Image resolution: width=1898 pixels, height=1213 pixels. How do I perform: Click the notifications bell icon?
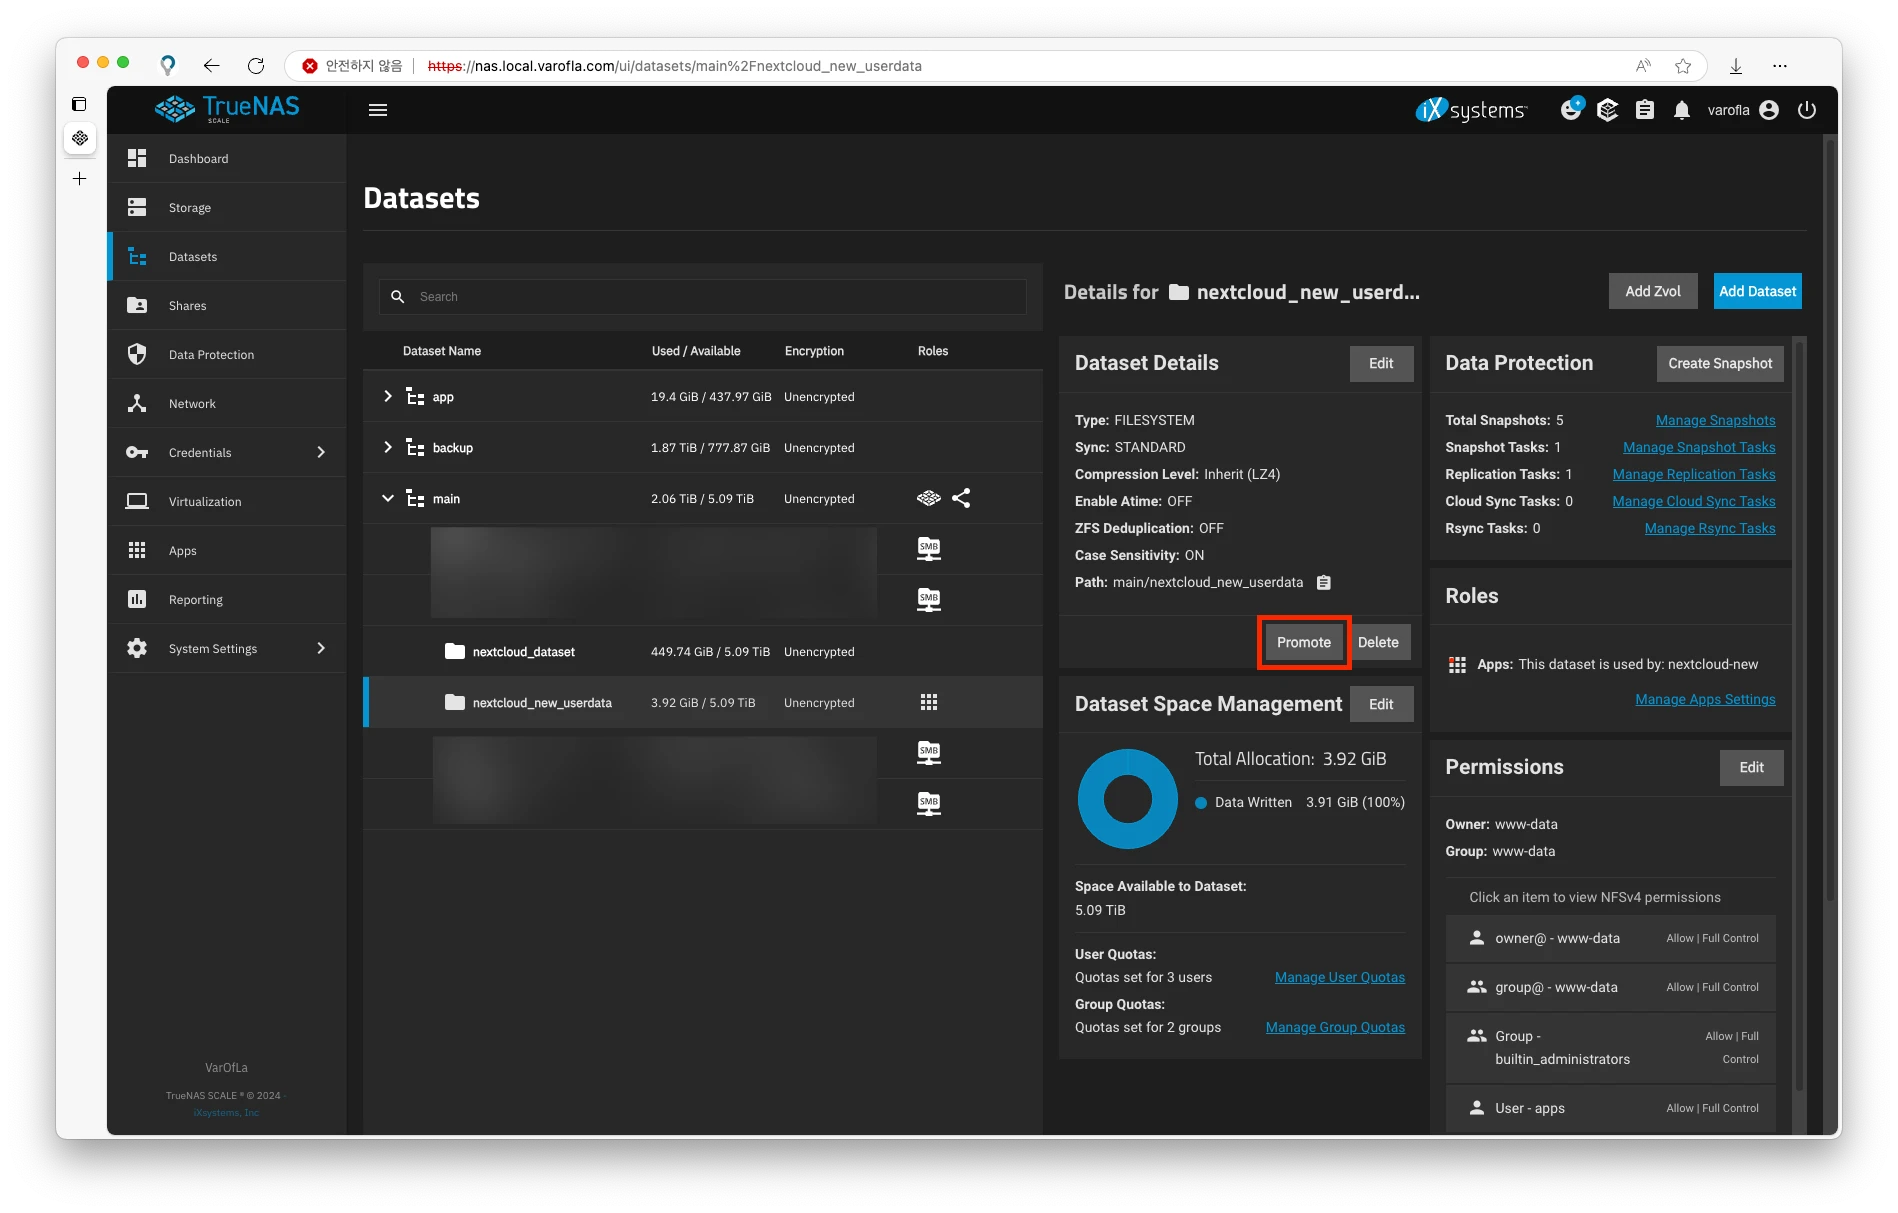point(1682,110)
